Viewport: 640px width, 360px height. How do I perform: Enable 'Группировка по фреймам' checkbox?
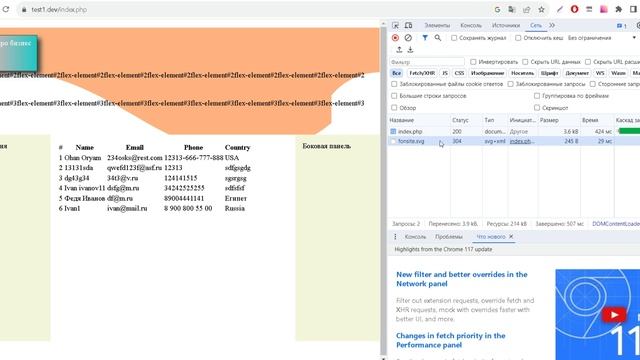pos(537,96)
